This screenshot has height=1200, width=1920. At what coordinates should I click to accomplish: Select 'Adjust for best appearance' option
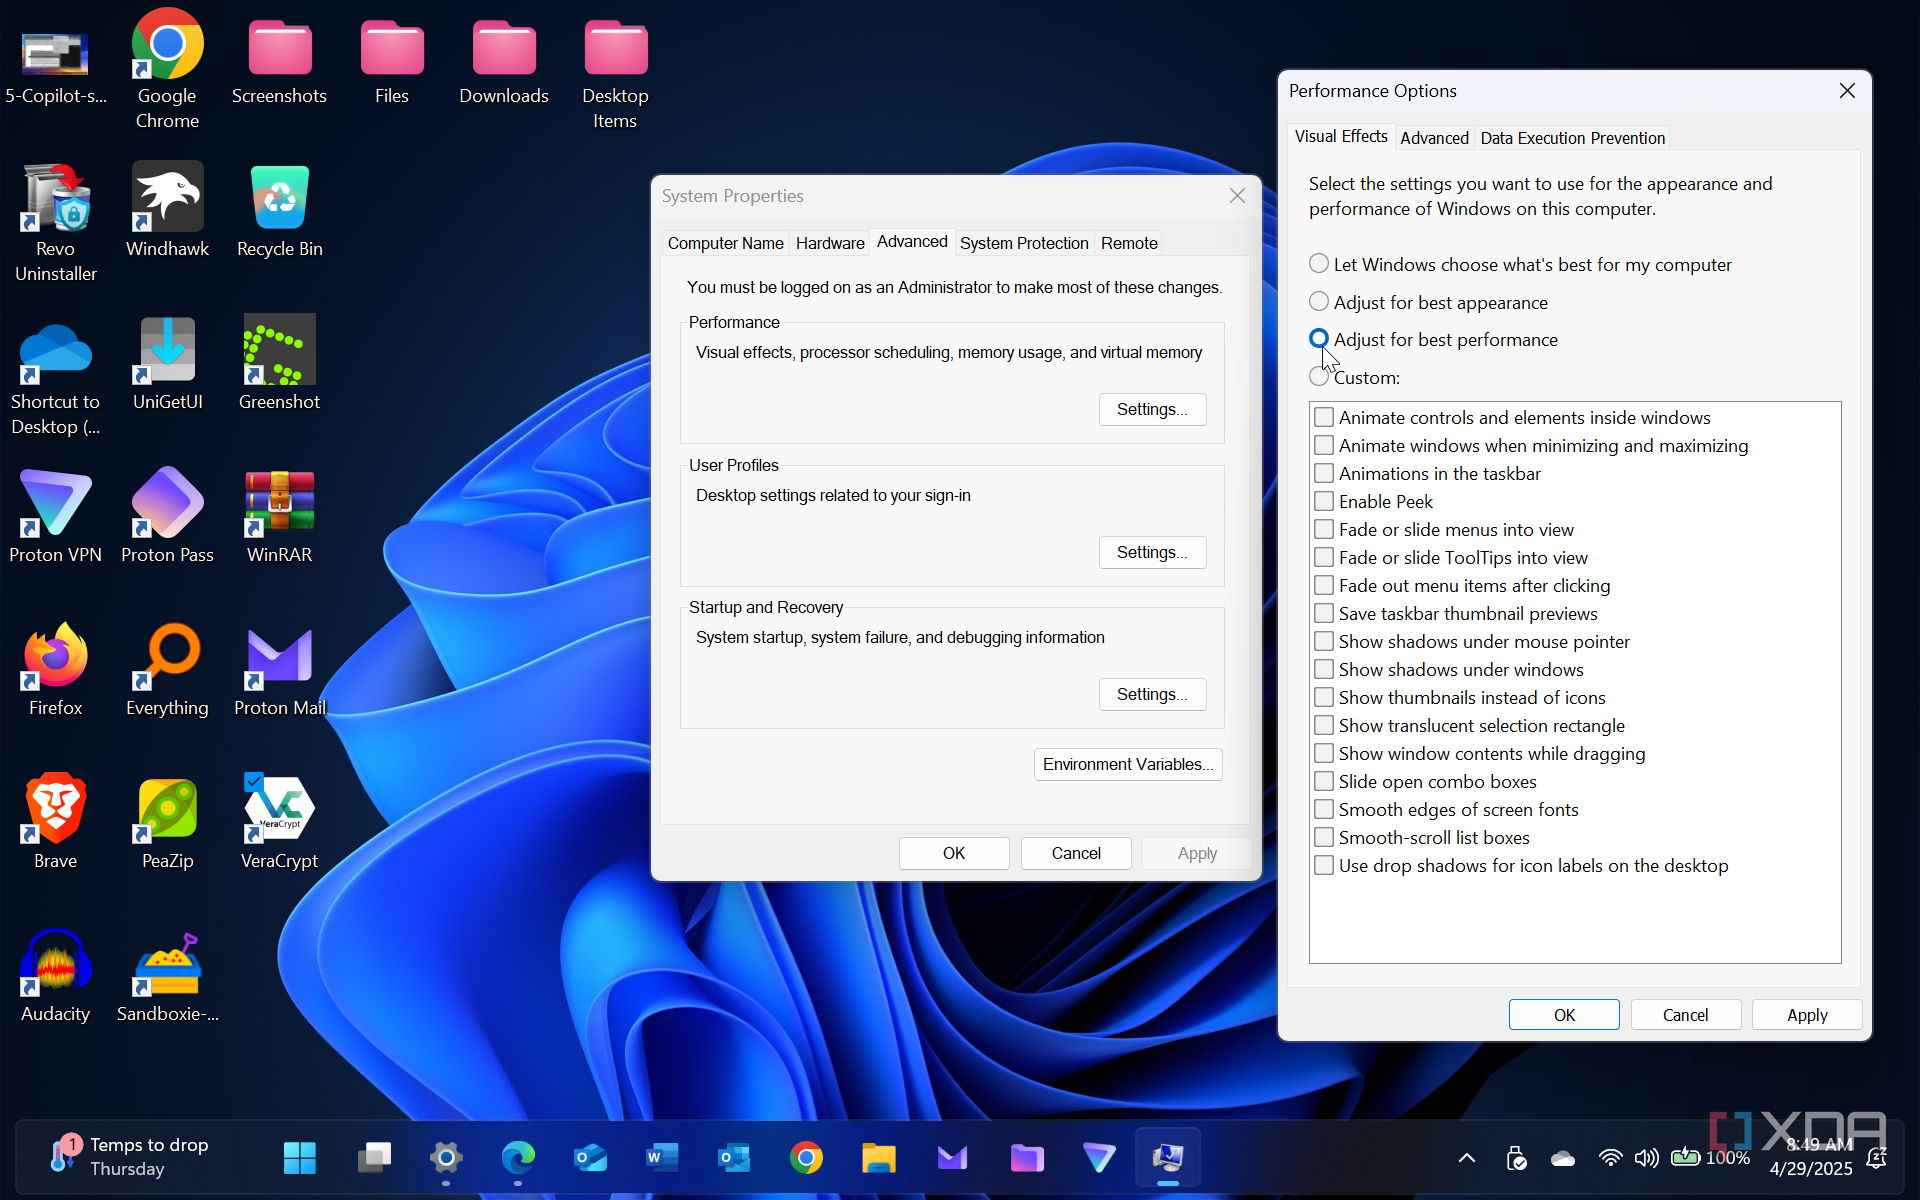(x=1319, y=302)
